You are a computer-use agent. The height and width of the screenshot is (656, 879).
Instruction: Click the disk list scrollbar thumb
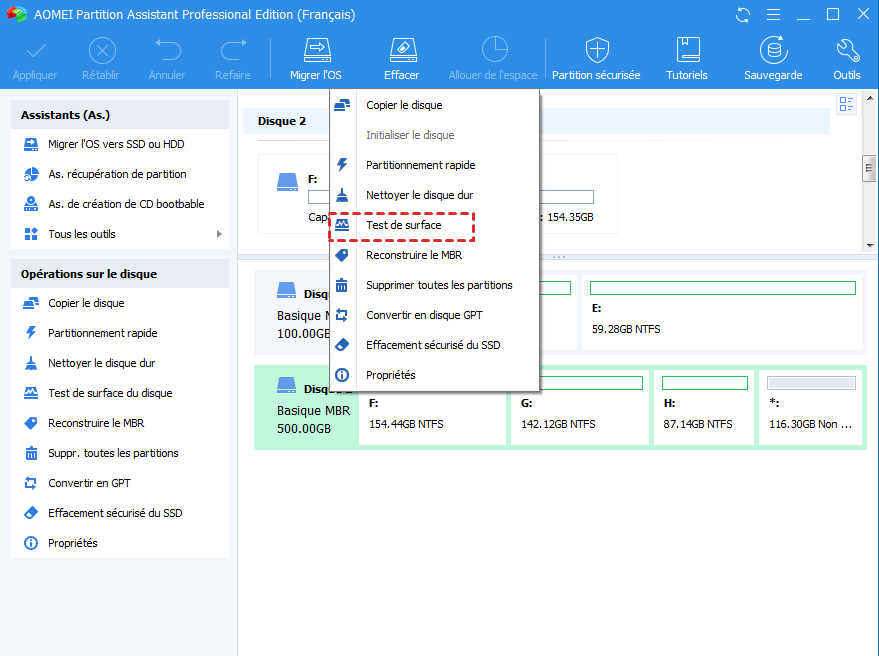[x=869, y=168]
